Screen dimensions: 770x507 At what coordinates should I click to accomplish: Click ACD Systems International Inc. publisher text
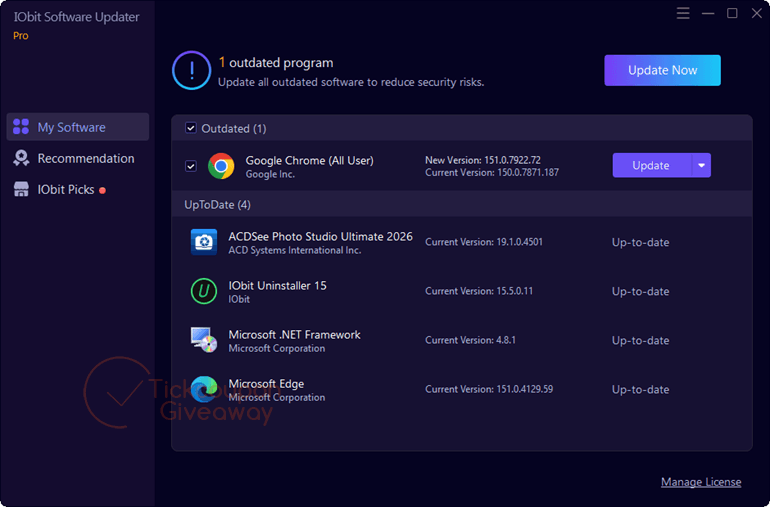tap(295, 250)
